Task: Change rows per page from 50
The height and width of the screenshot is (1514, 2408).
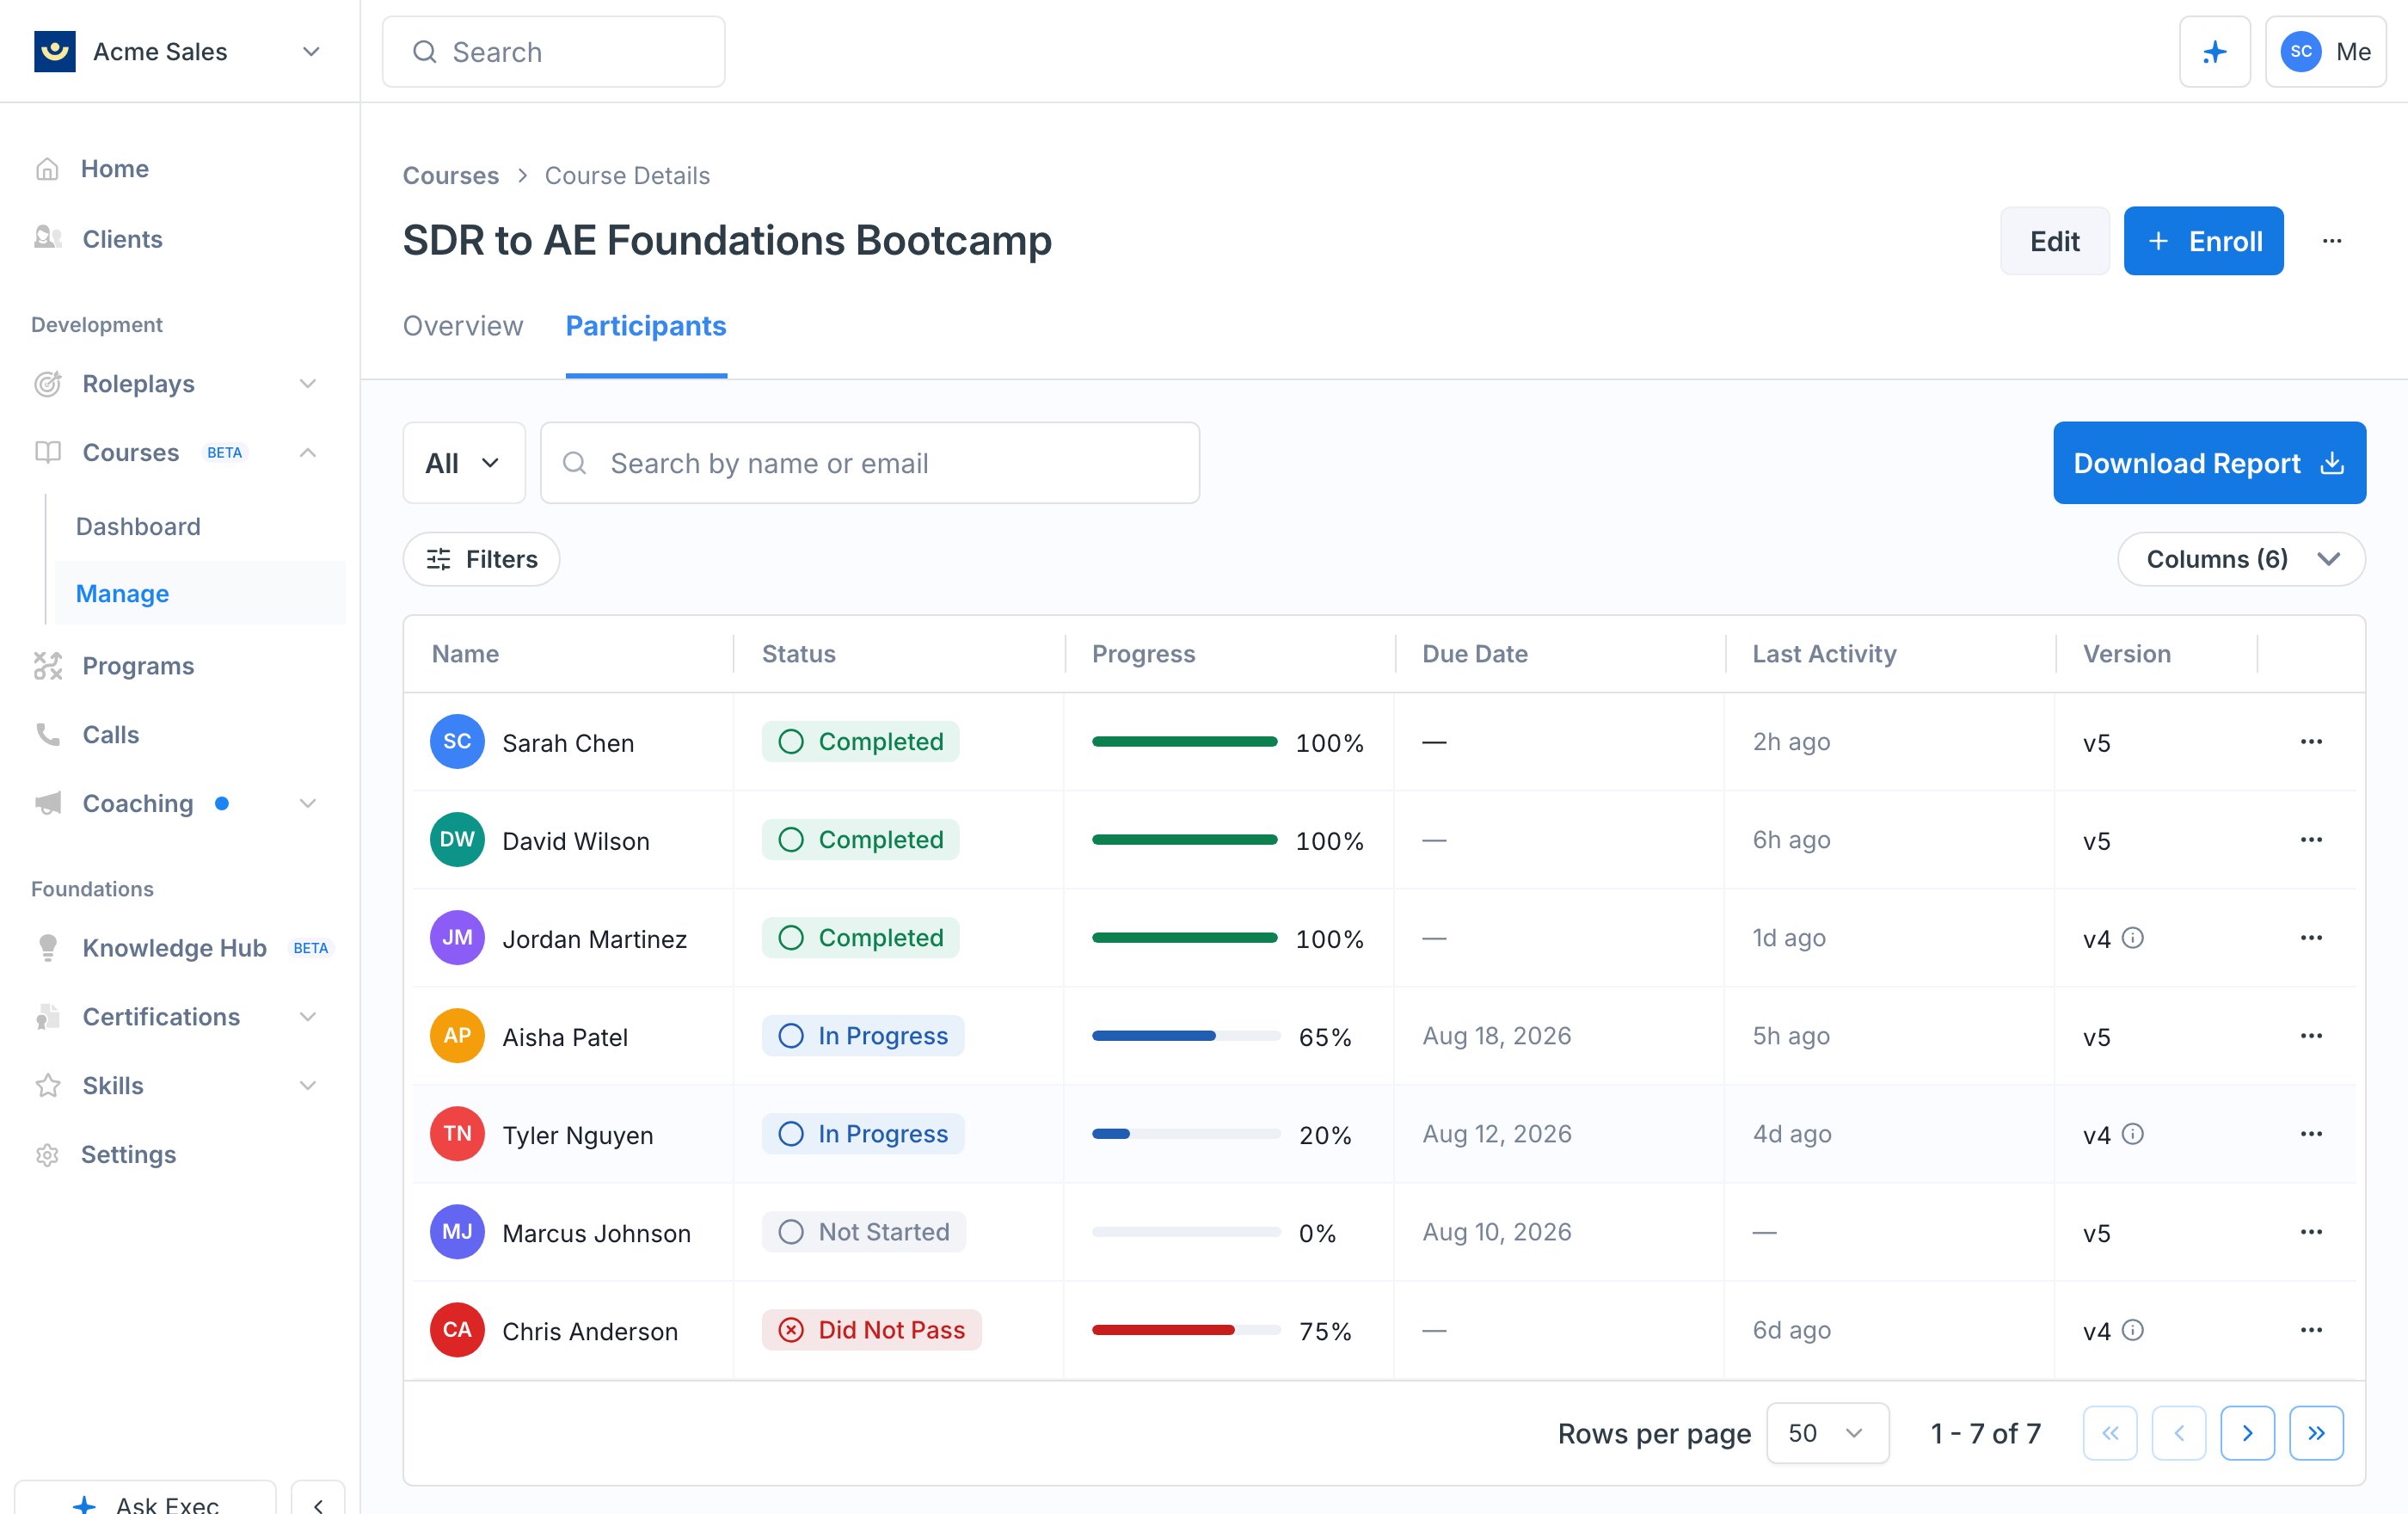Action: 1827,1433
